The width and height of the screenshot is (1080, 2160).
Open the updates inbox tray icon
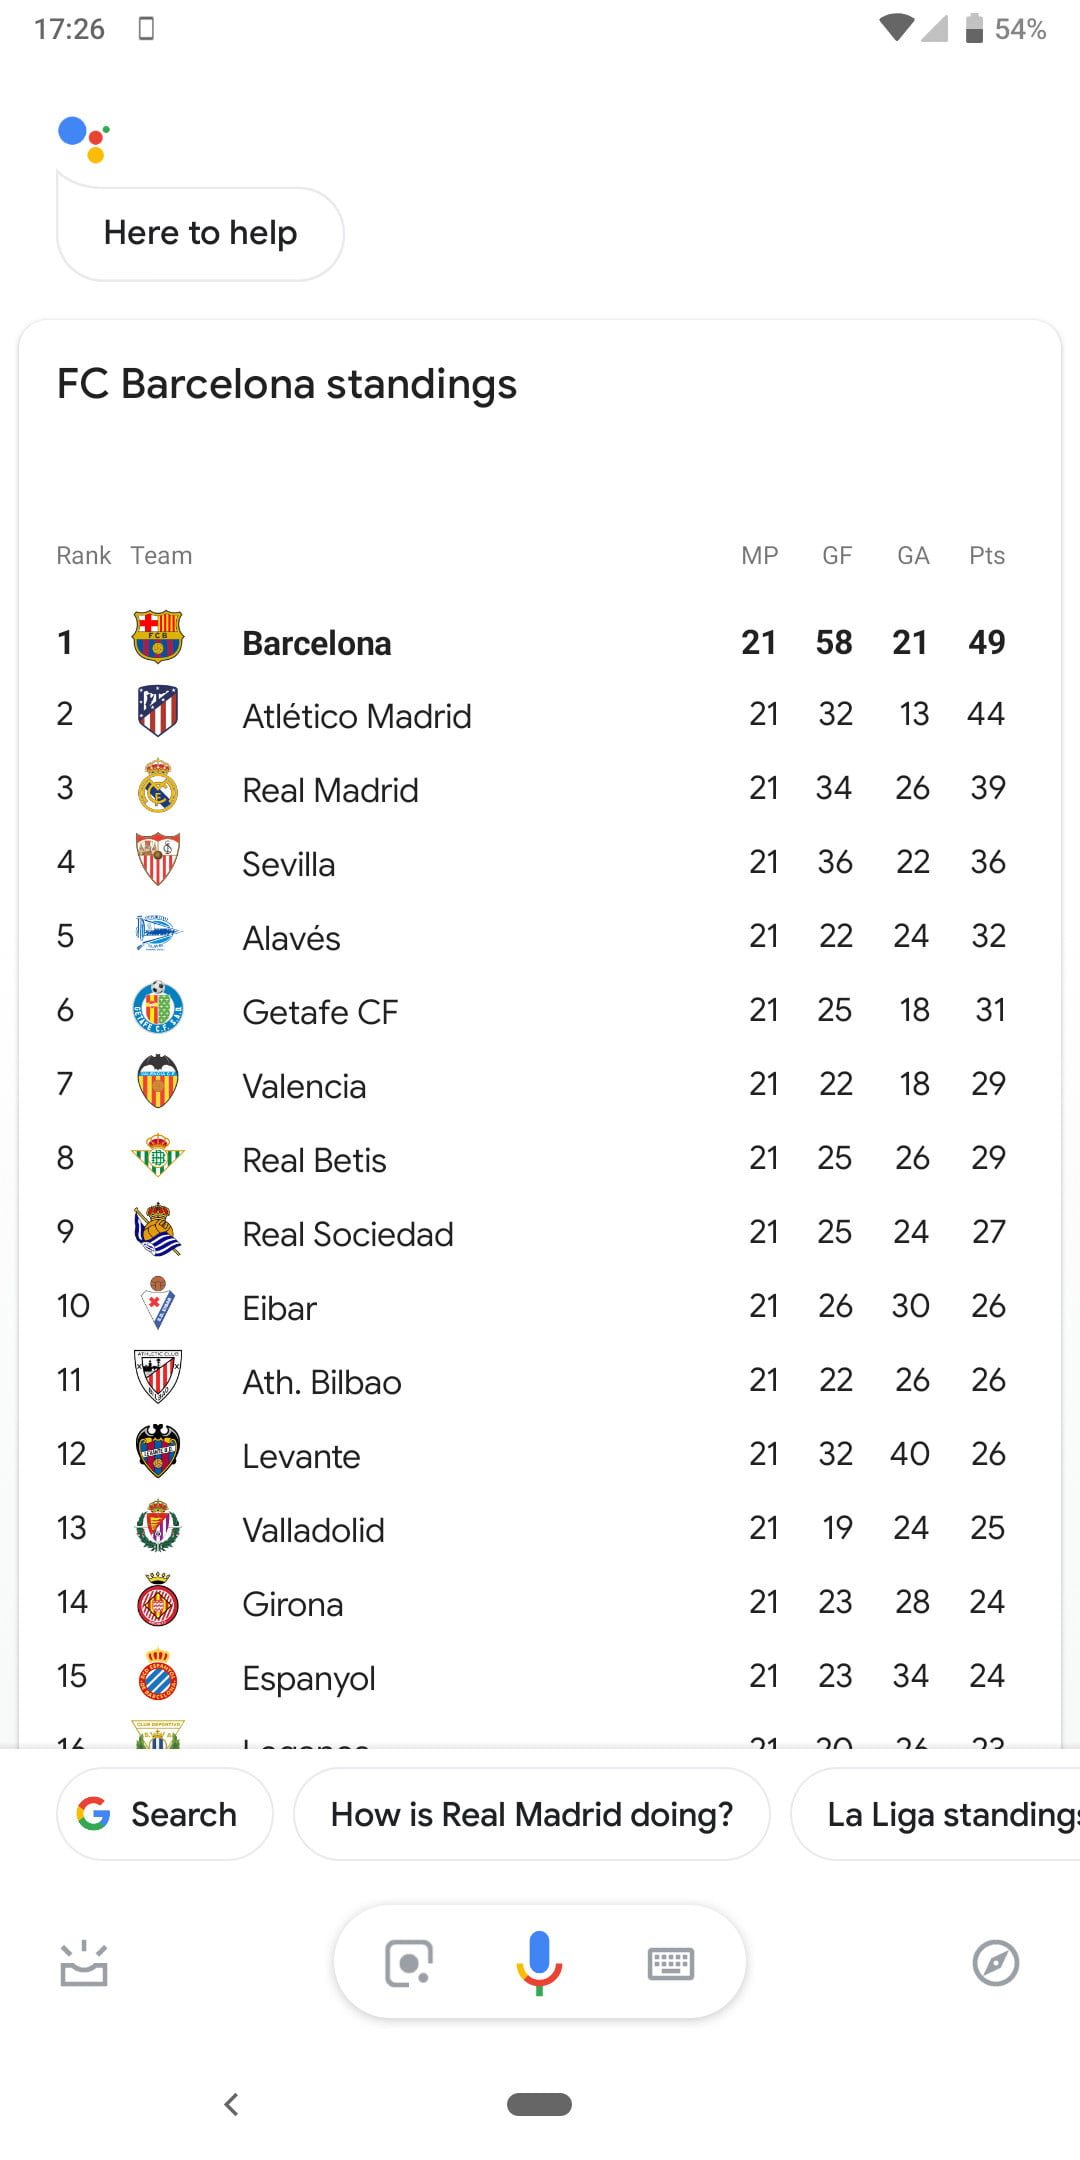(x=84, y=1963)
